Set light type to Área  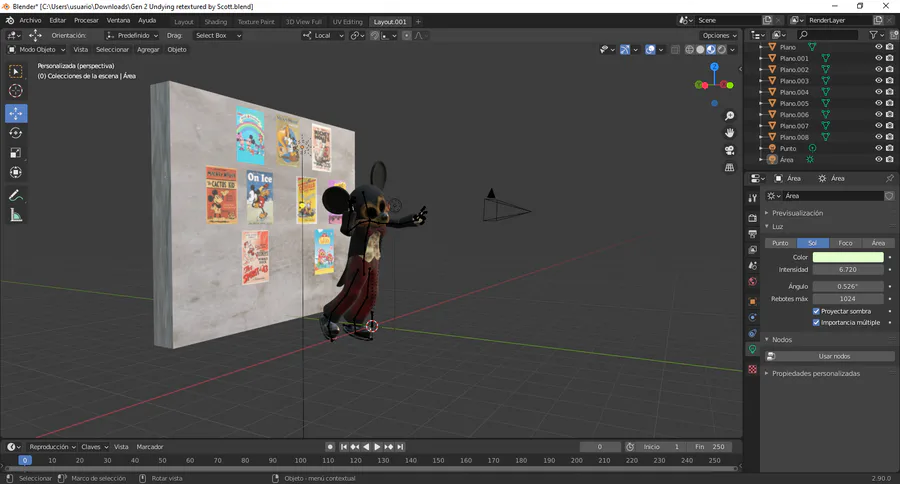click(878, 243)
